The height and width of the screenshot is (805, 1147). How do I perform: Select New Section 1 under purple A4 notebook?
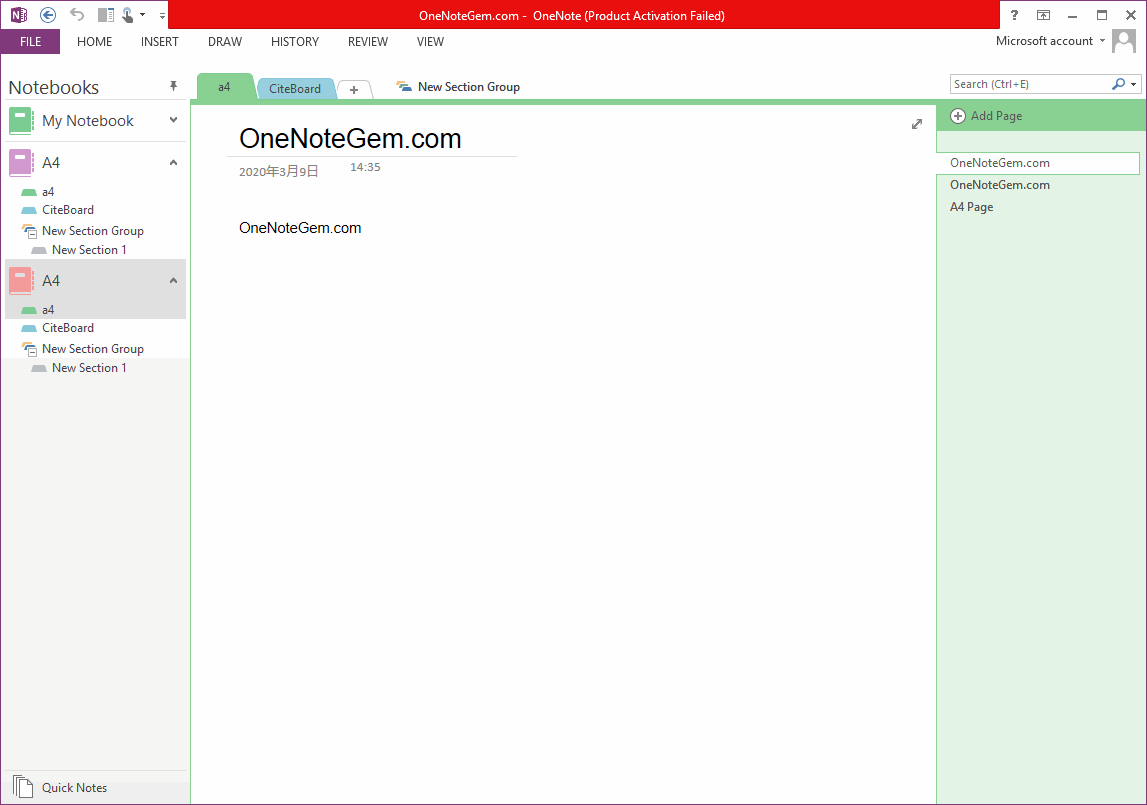pyautogui.click(x=89, y=250)
